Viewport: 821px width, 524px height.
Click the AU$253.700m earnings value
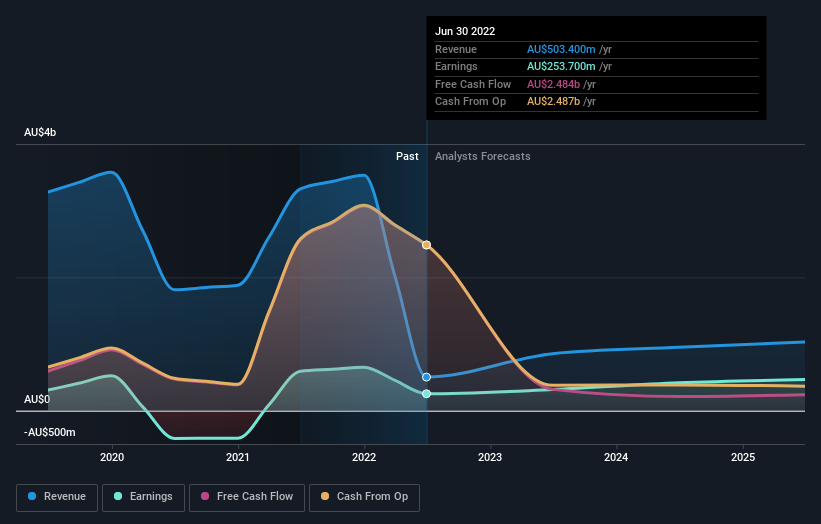561,66
